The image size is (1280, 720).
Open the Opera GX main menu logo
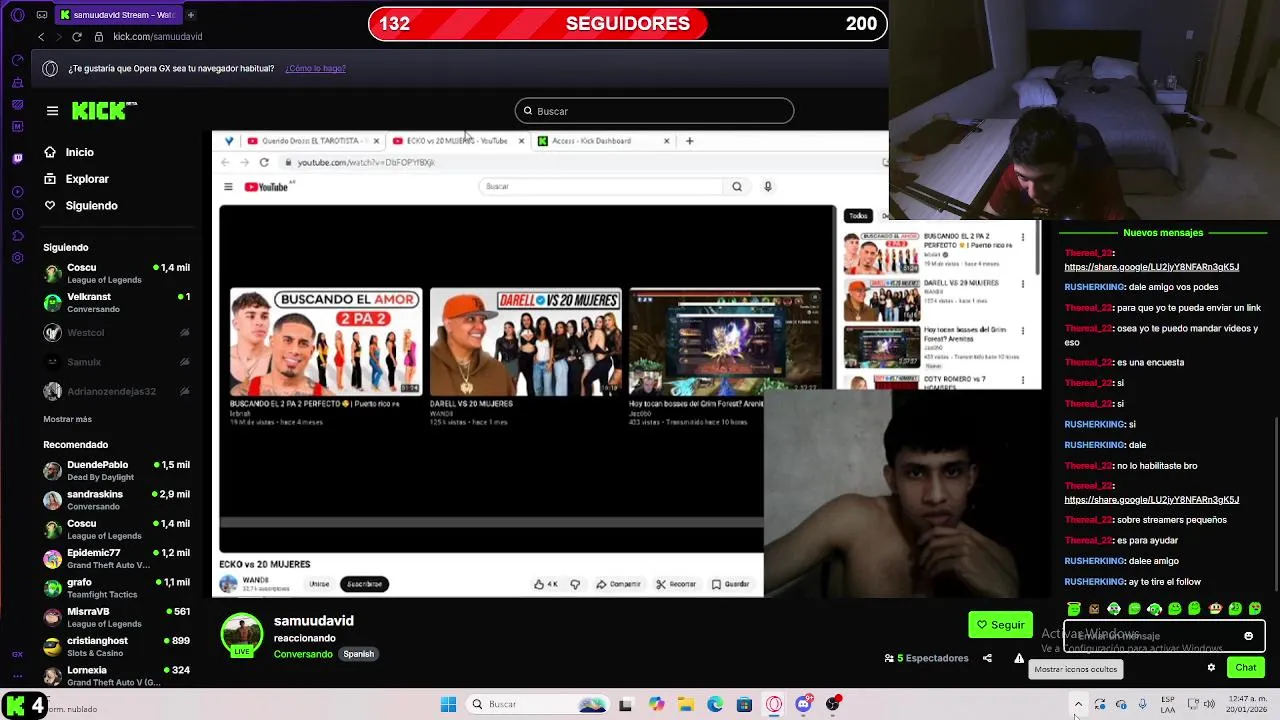[x=17, y=15]
